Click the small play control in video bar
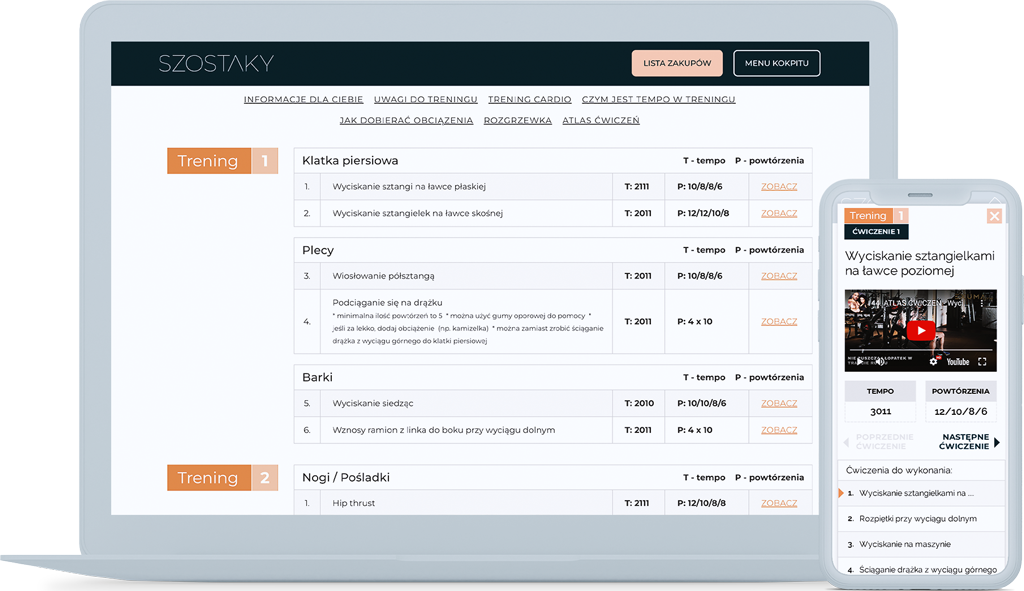1024x591 pixels. [x=859, y=362]
